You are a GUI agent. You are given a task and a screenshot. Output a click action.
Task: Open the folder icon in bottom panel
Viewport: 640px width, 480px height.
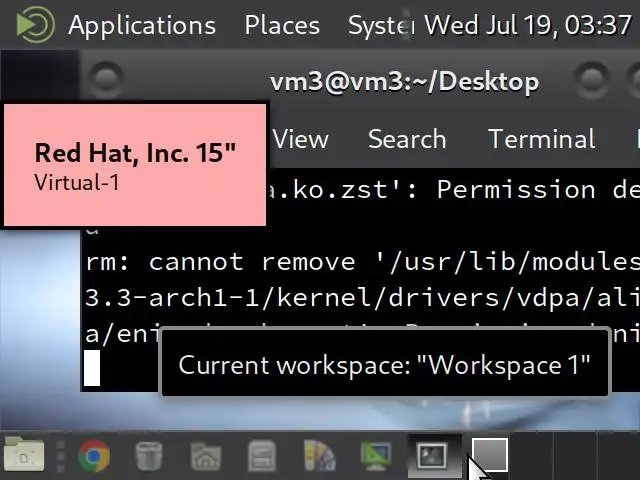24,454
